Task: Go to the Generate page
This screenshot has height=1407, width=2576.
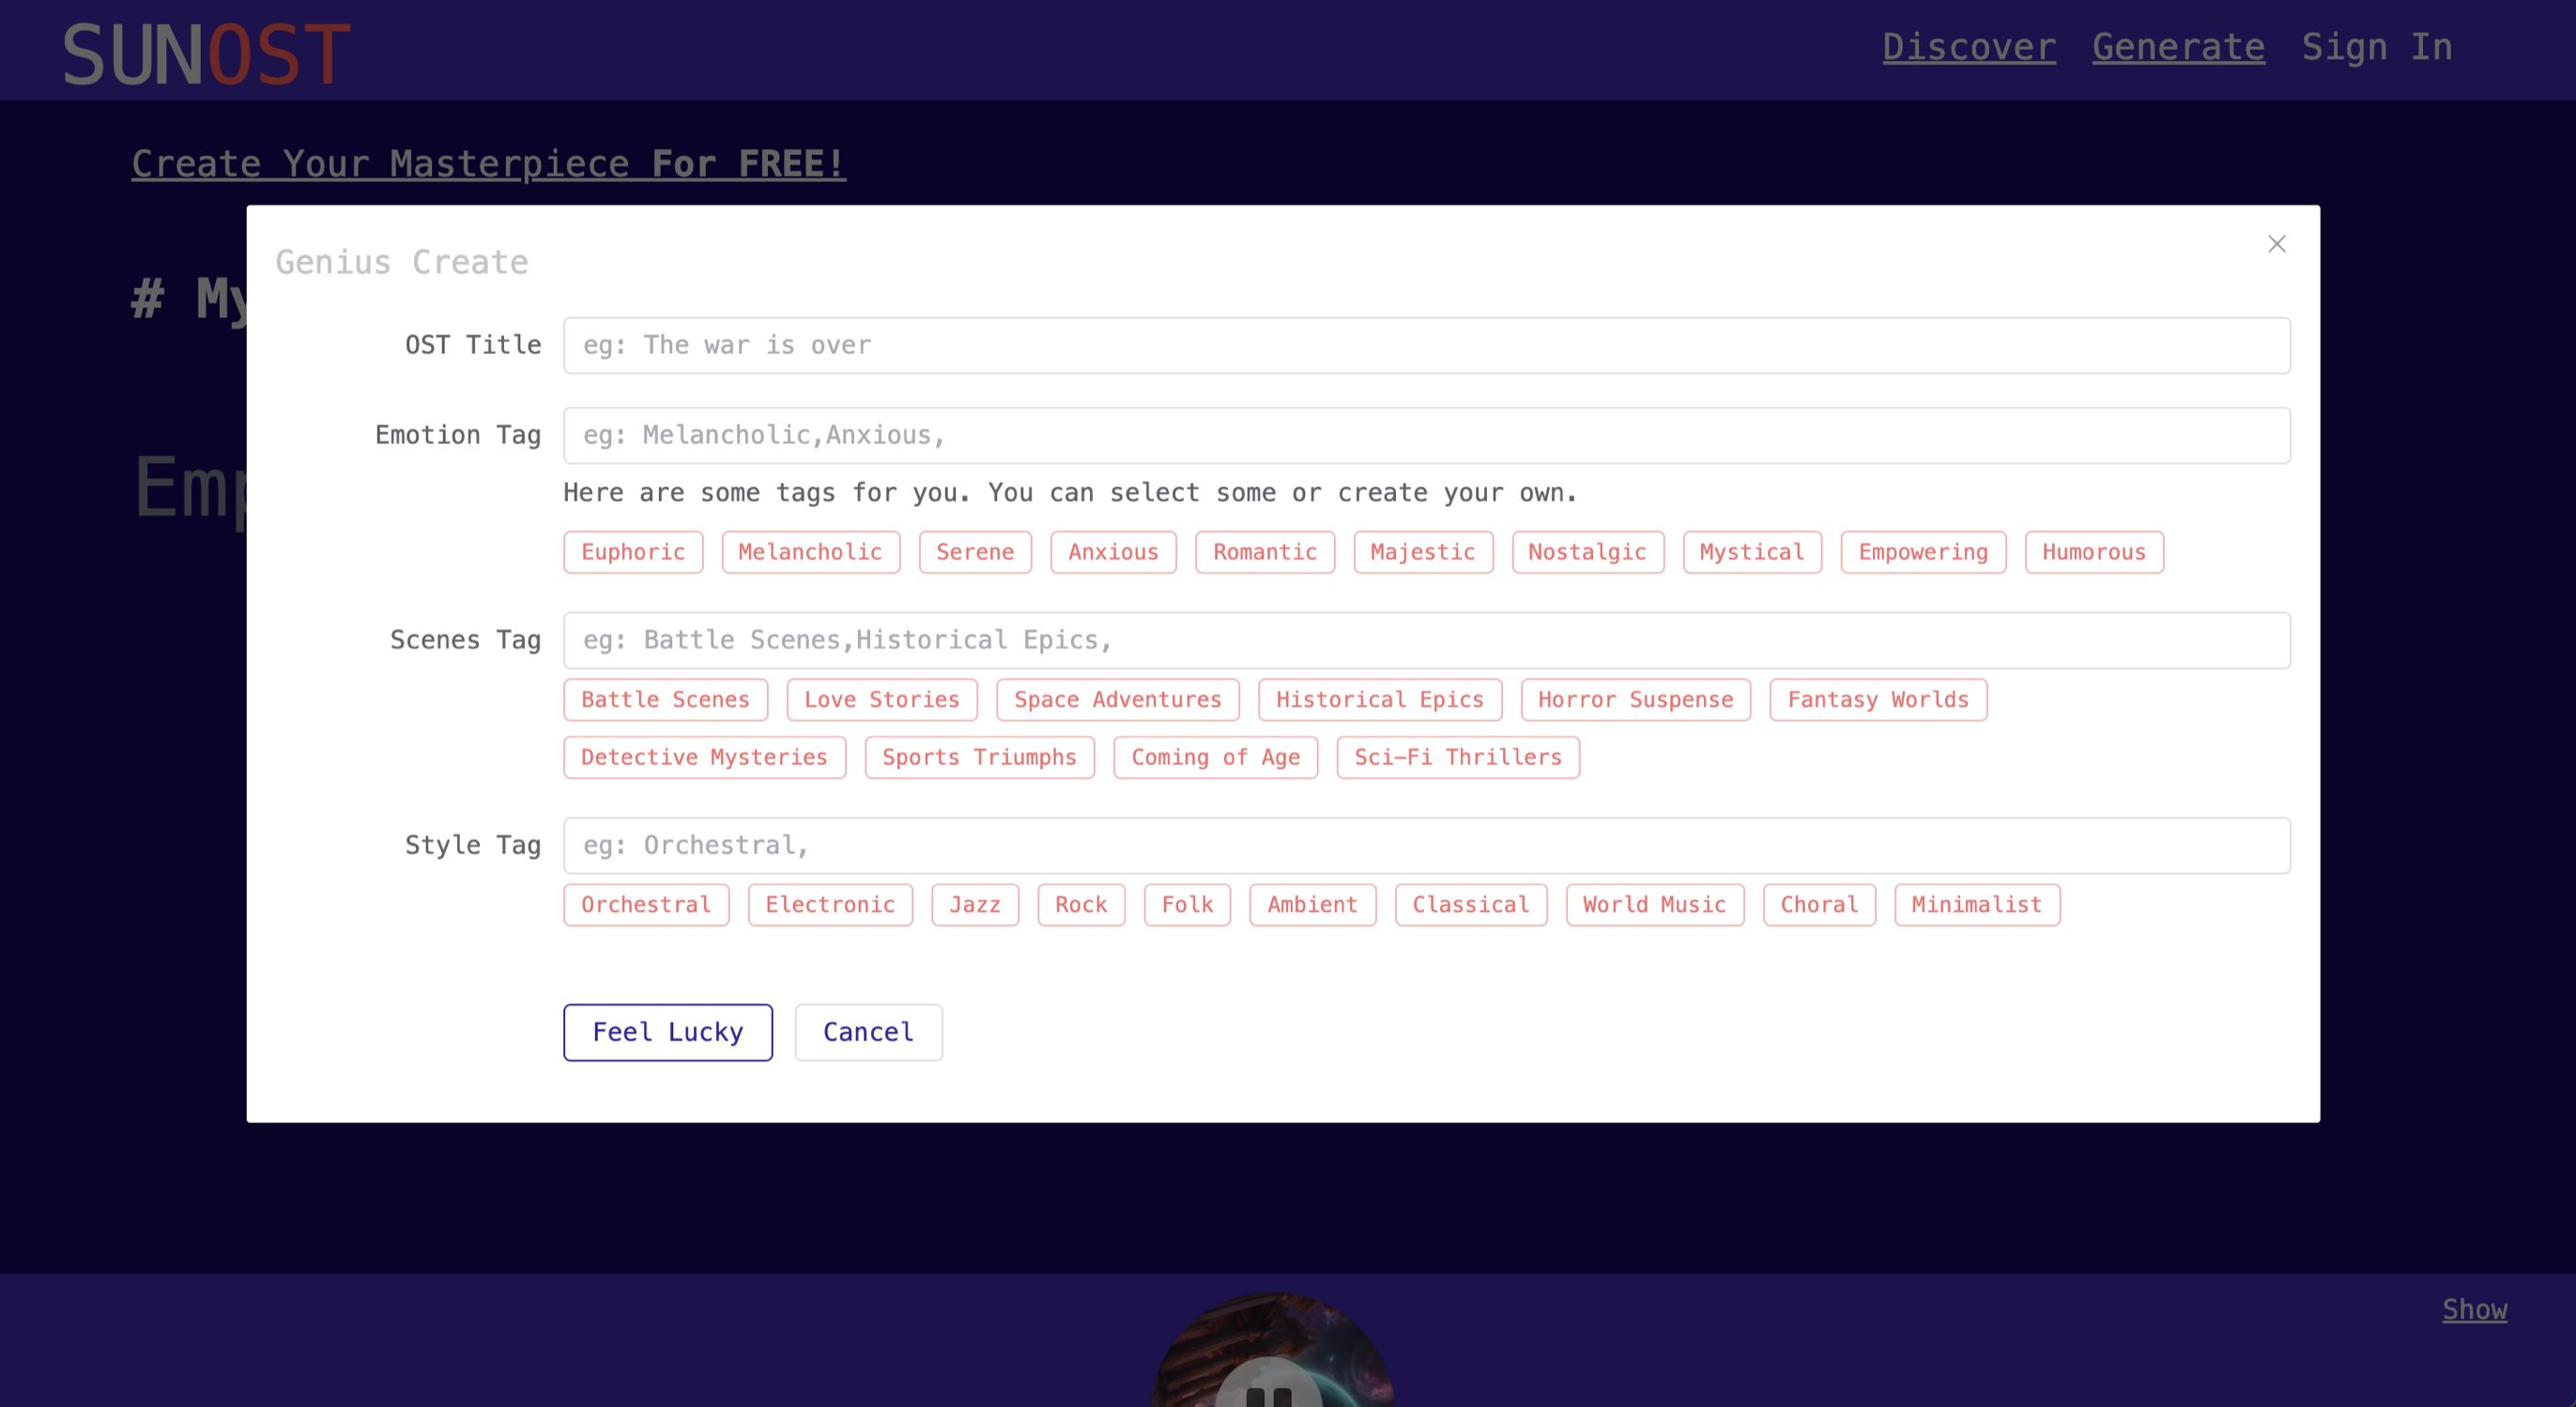Action: [x=2178, y=47]
